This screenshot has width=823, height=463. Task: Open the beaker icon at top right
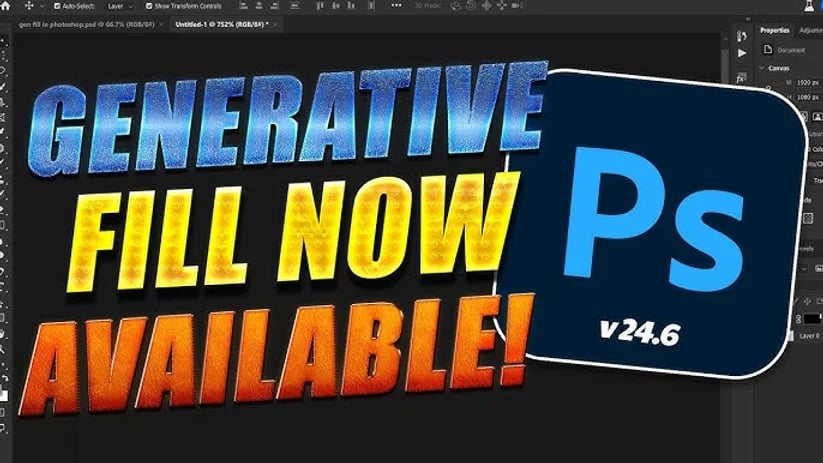[x=810, y=6]
